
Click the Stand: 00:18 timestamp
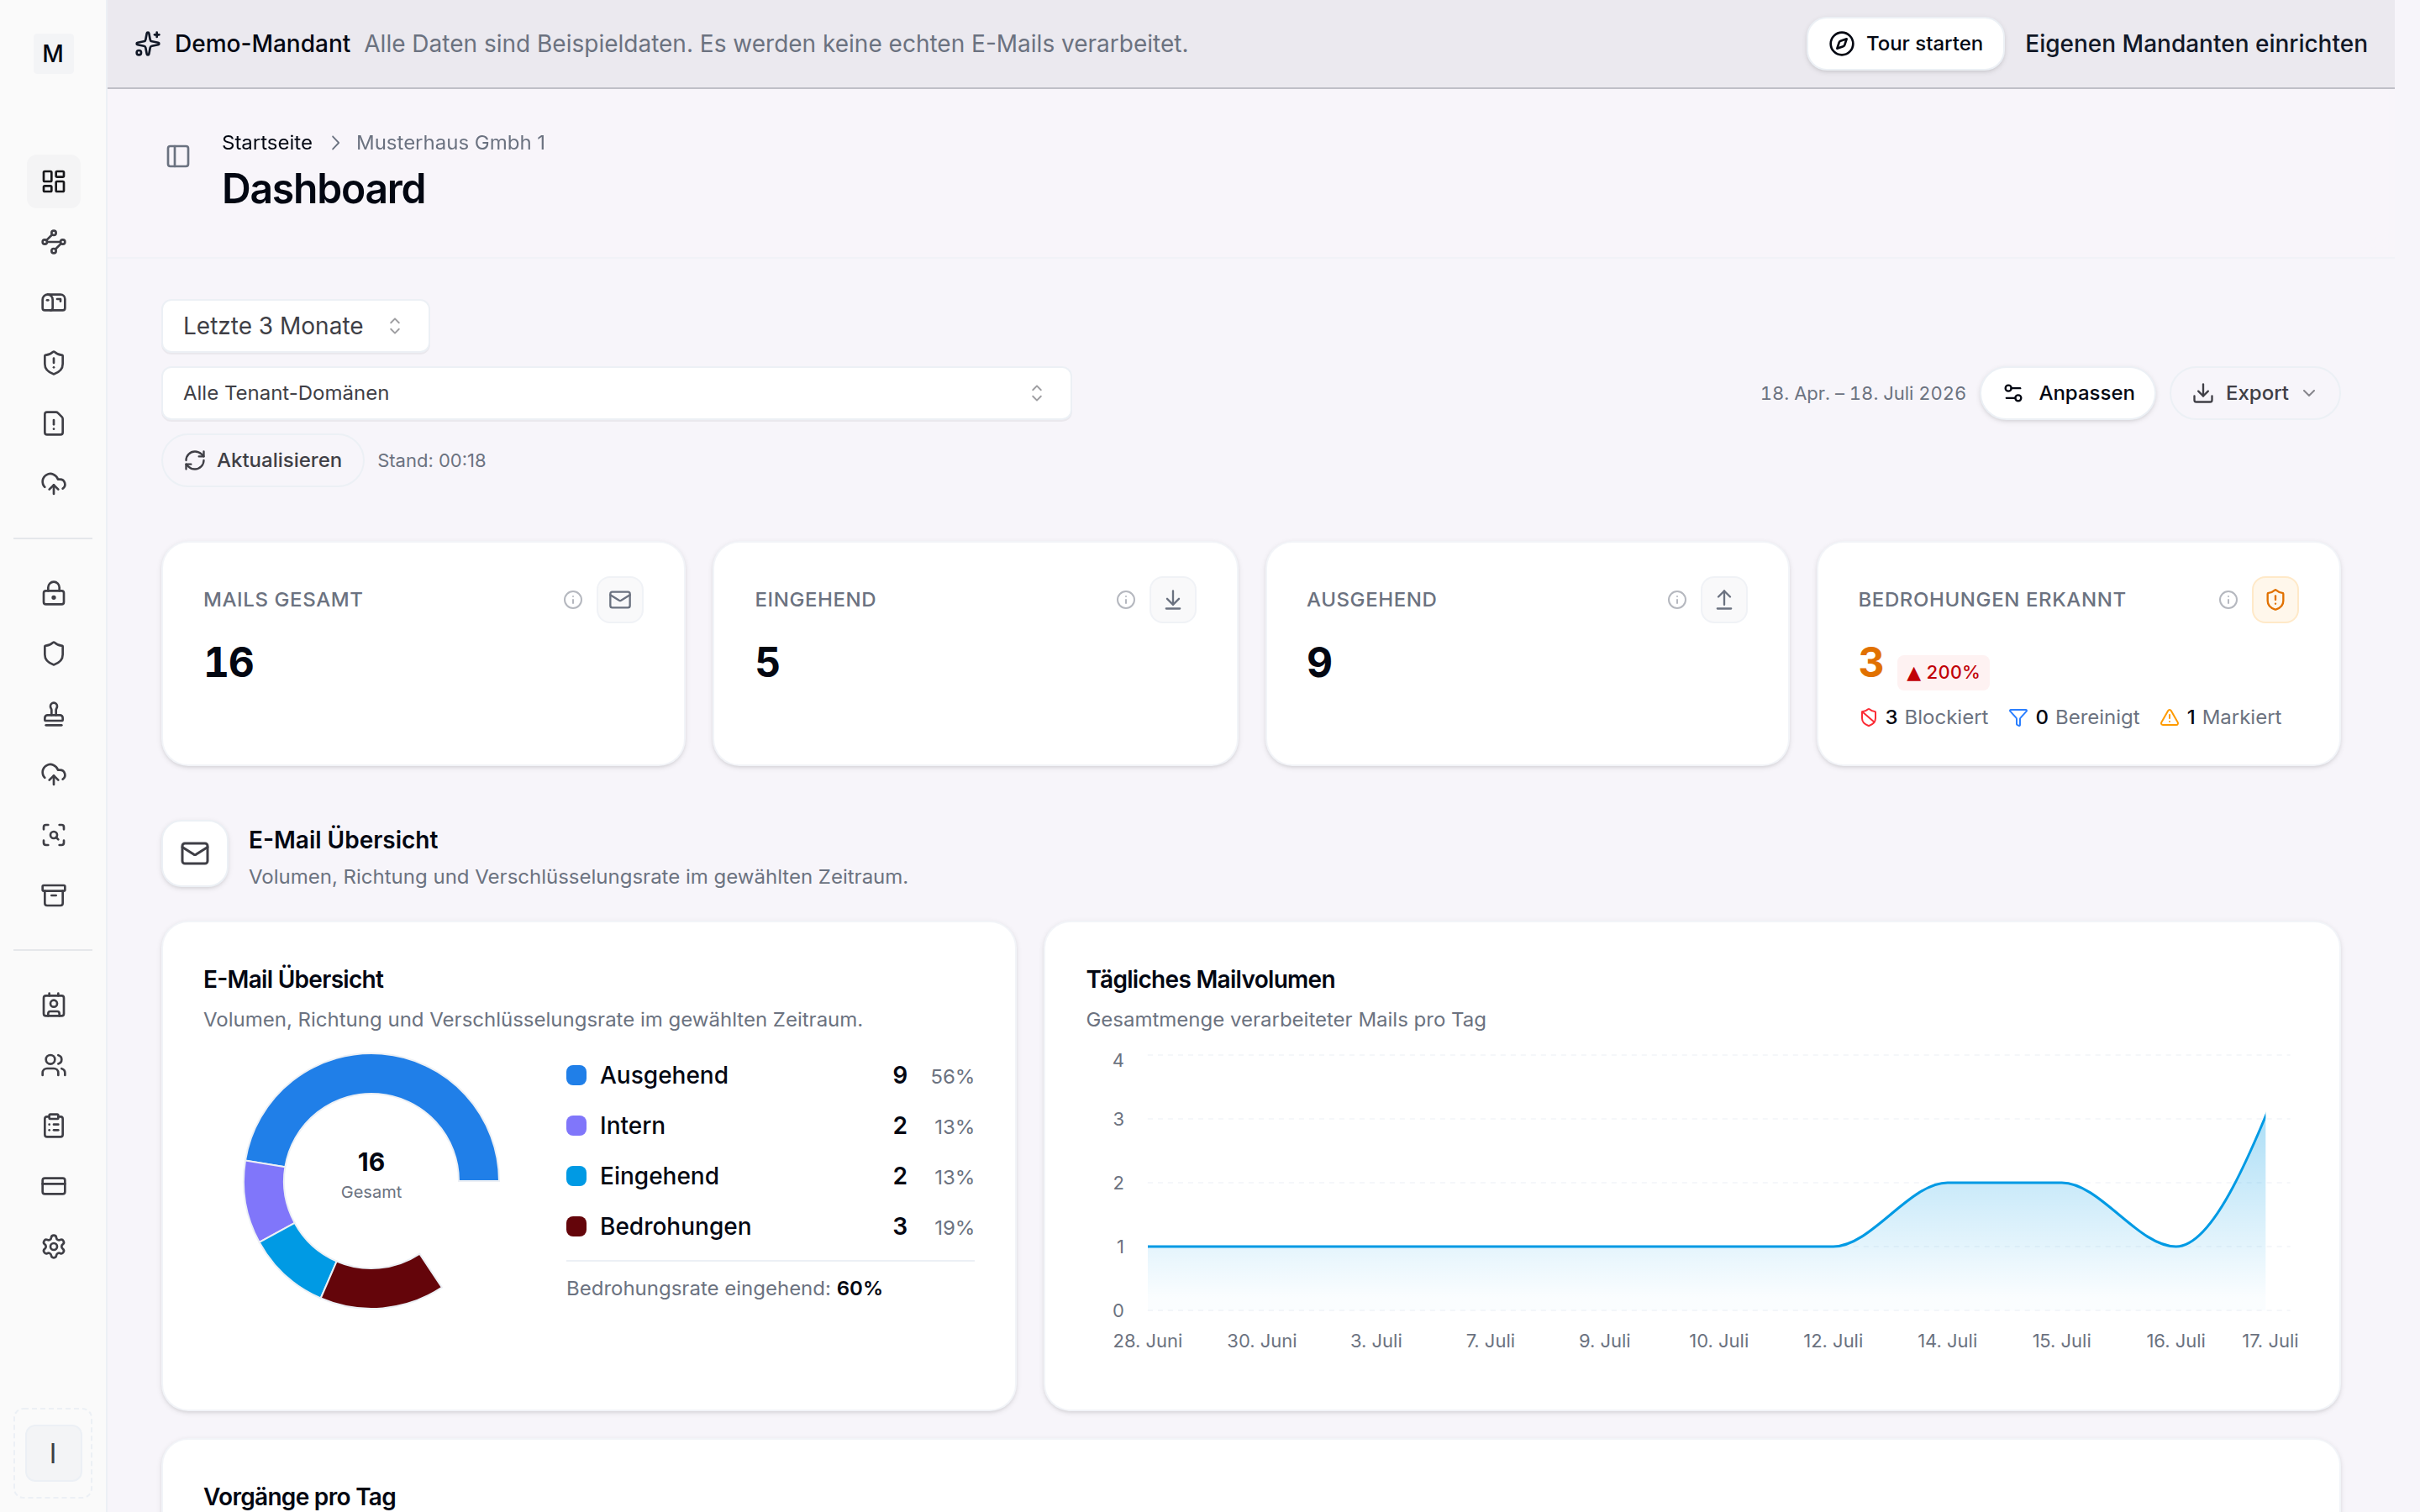(432, 460)
